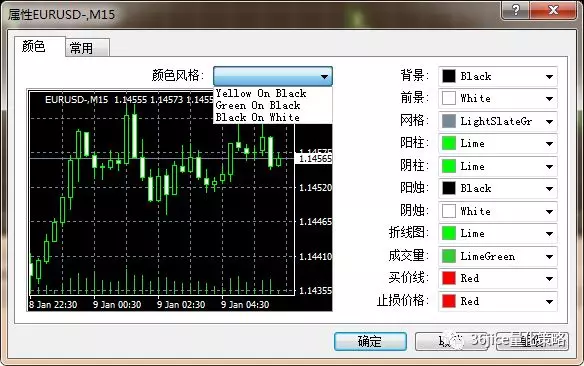Open the 买价线 color dropdown
This screenshot has width=584, height=366.
(498, 279)
